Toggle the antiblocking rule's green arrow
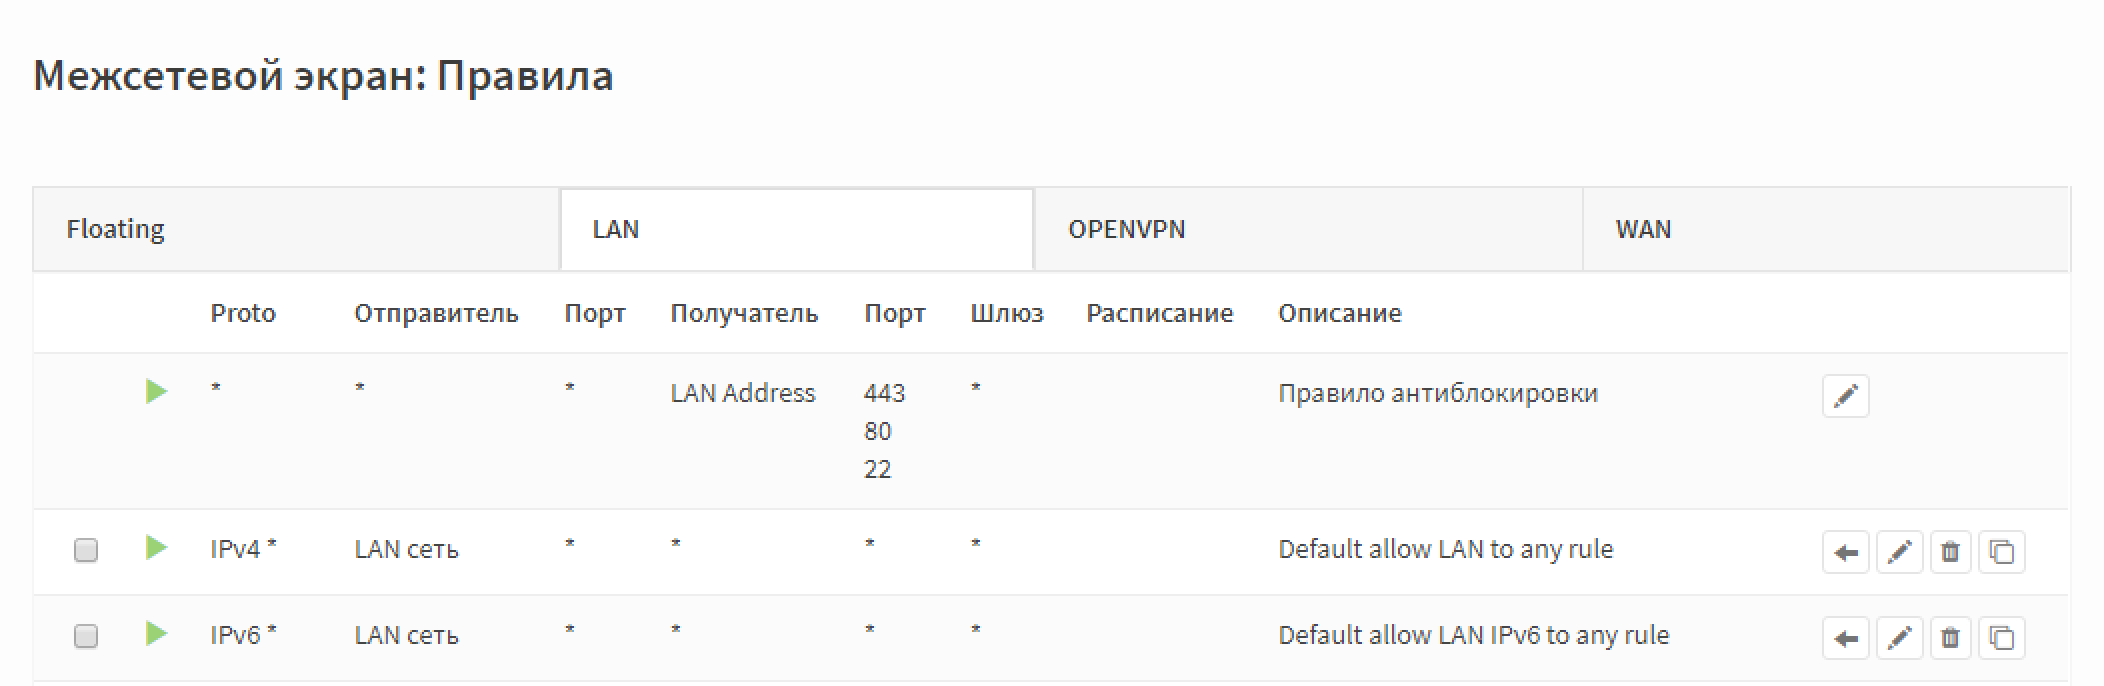2104x686 pixels. (156, 391)
